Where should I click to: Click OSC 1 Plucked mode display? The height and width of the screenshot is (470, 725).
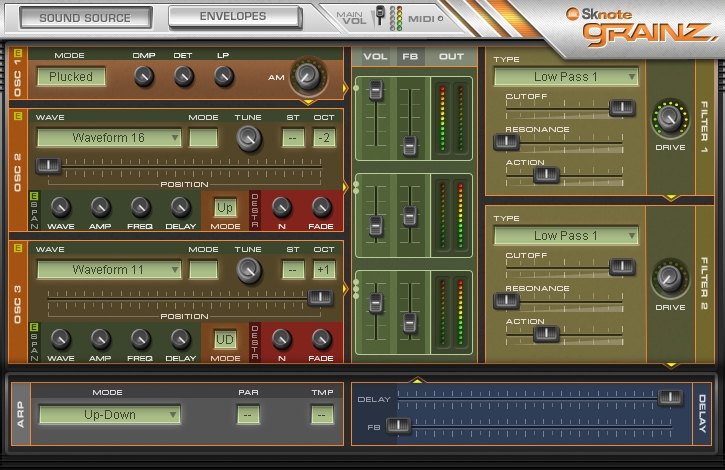point(71,77)
